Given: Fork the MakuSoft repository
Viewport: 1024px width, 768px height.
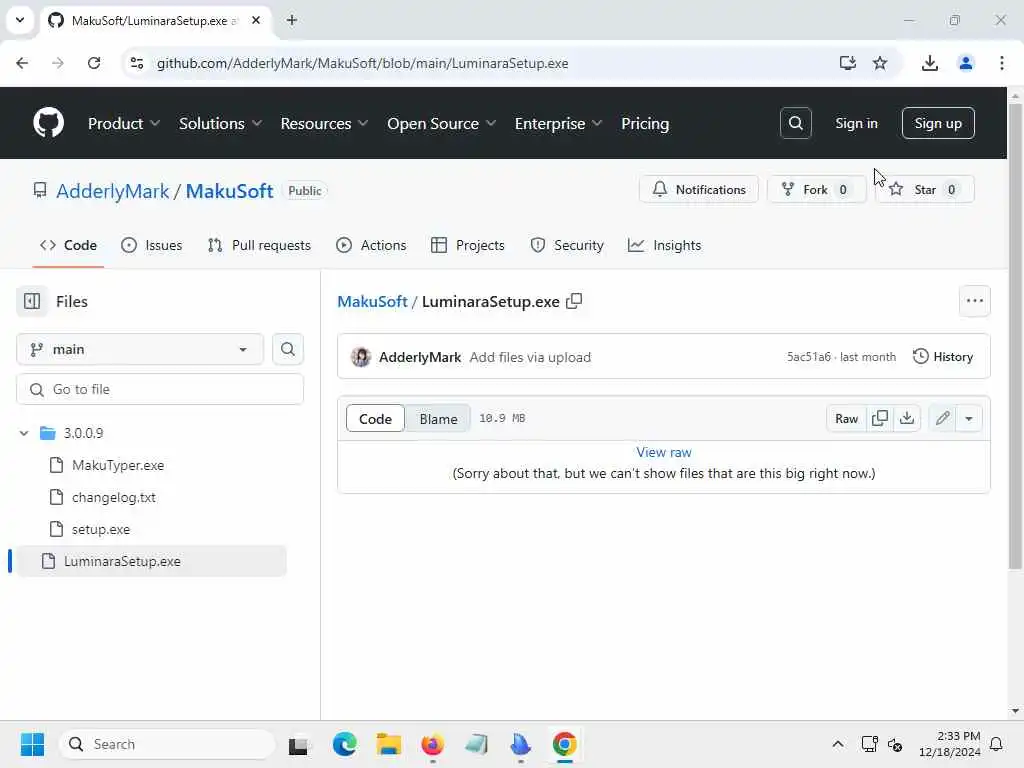Looking at the screenshot, I should pos(816,189).
